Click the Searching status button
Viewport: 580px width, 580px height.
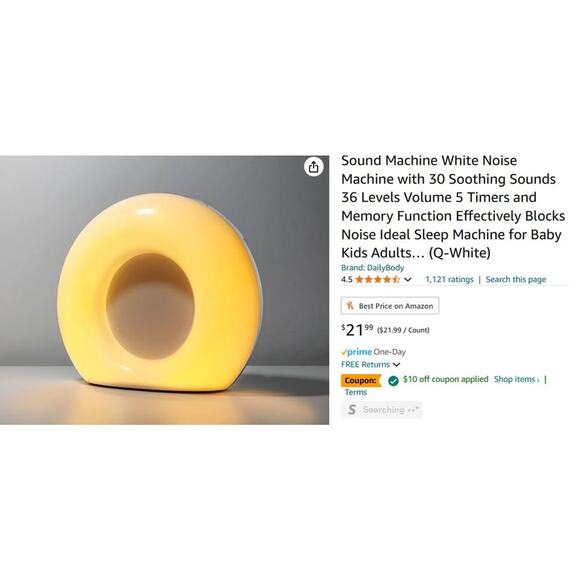[381, 409]
